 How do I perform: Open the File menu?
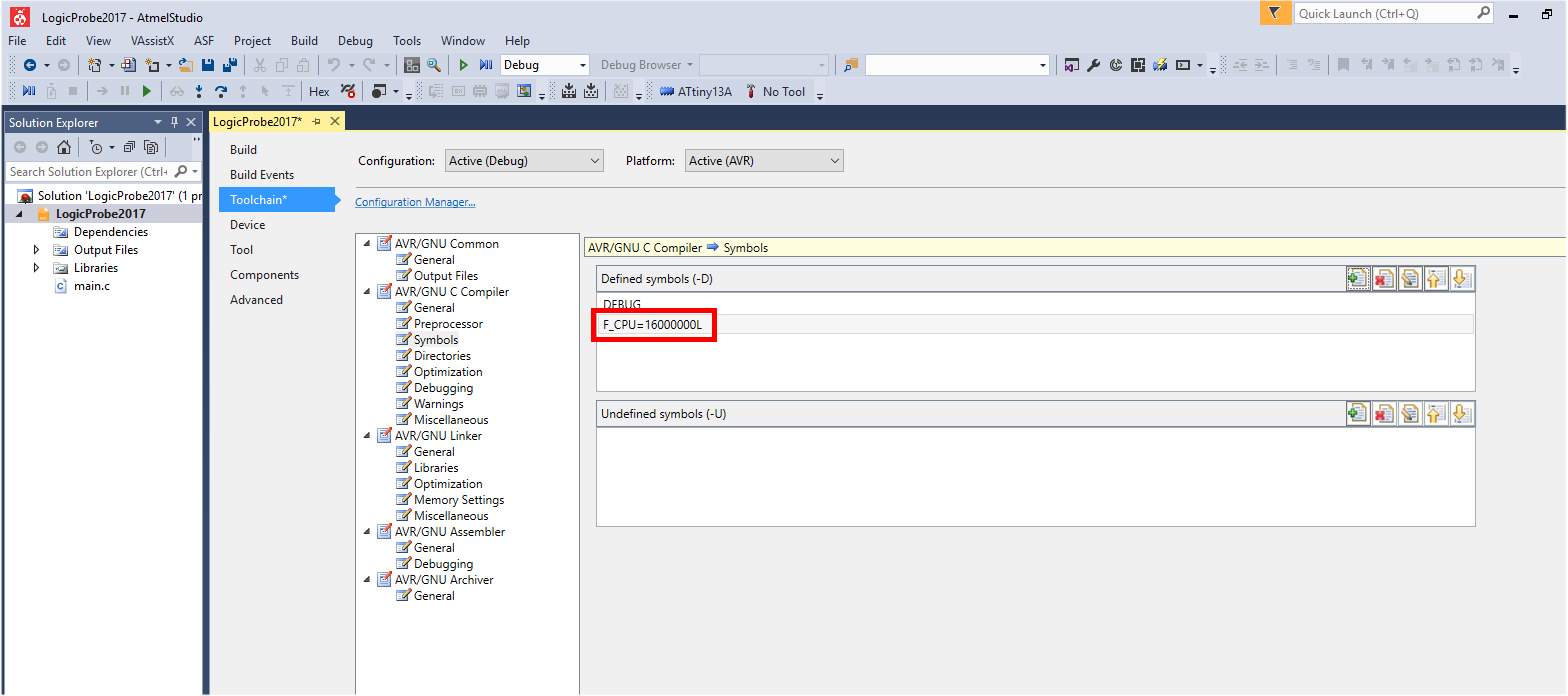17,41
